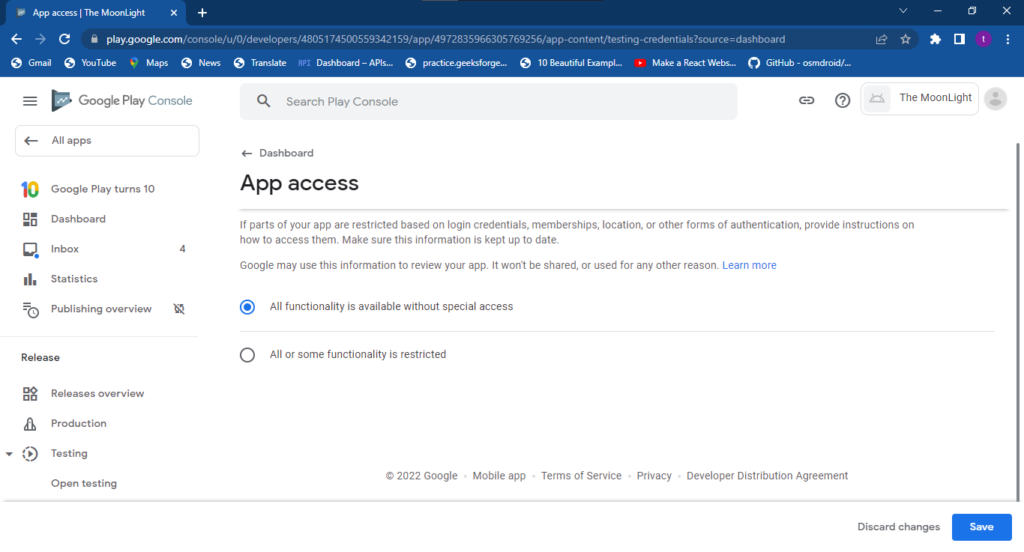
Task: Open the Developer Distribution Agreement link
Action: [x=767, y=476]
